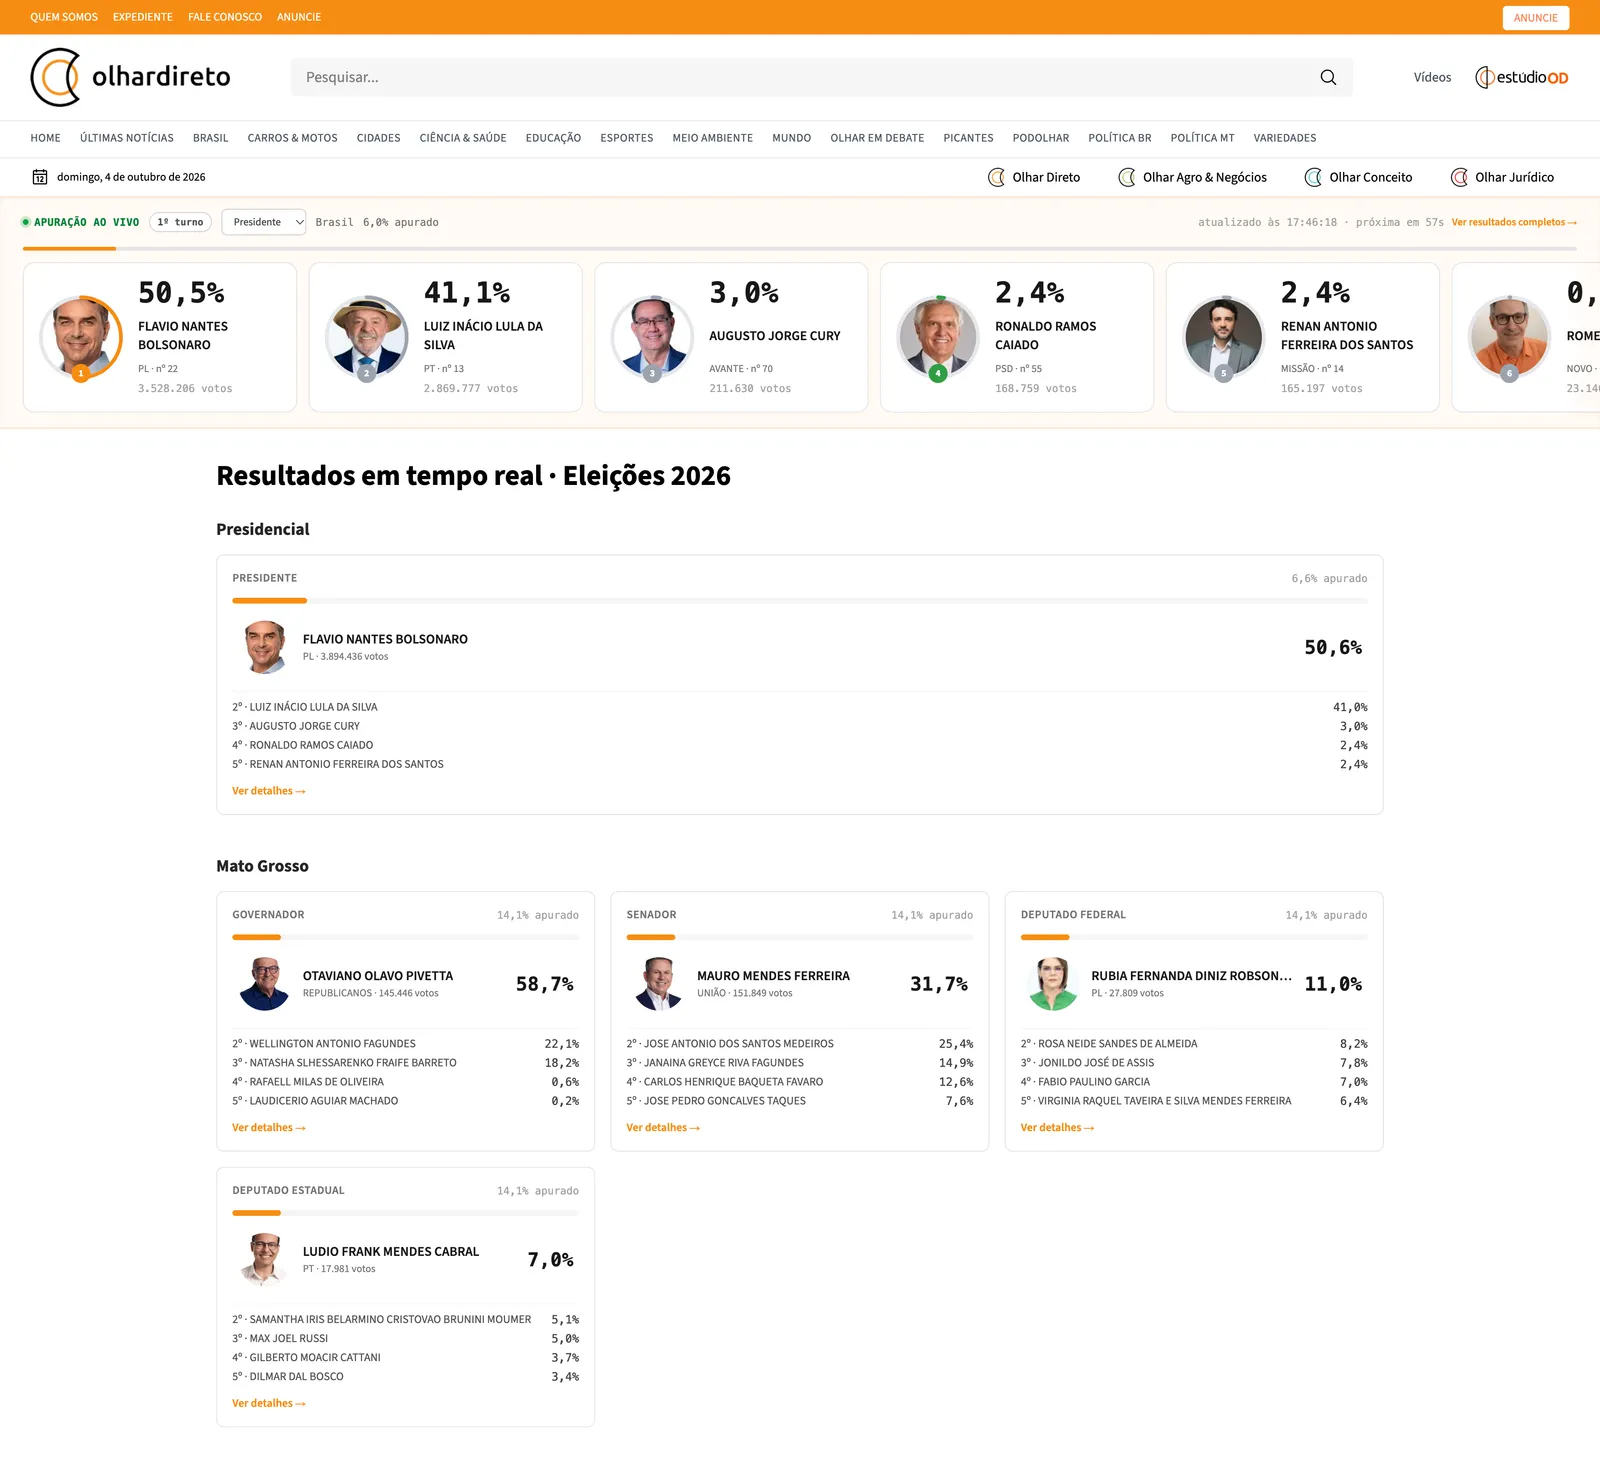Click the search magnifier icon
Viewport: 1600px width, 1467px height.
tap(1328, 77)
